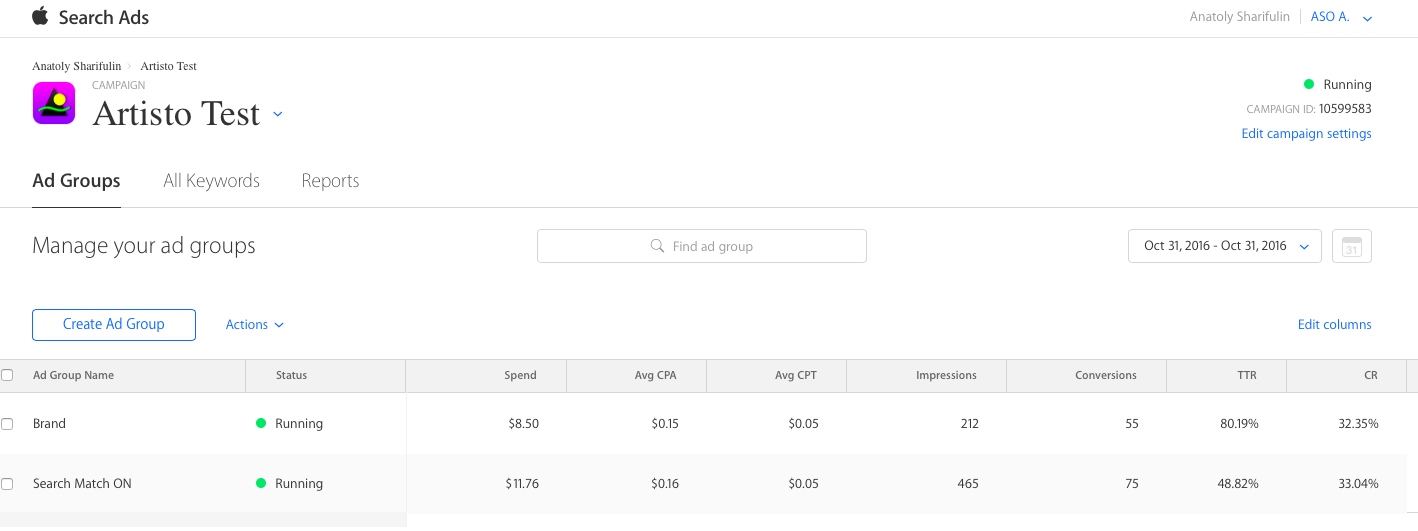Viewport: 1418px width, 531px height.
Task: Click the Apple logo icon
Action: [40, 16]
